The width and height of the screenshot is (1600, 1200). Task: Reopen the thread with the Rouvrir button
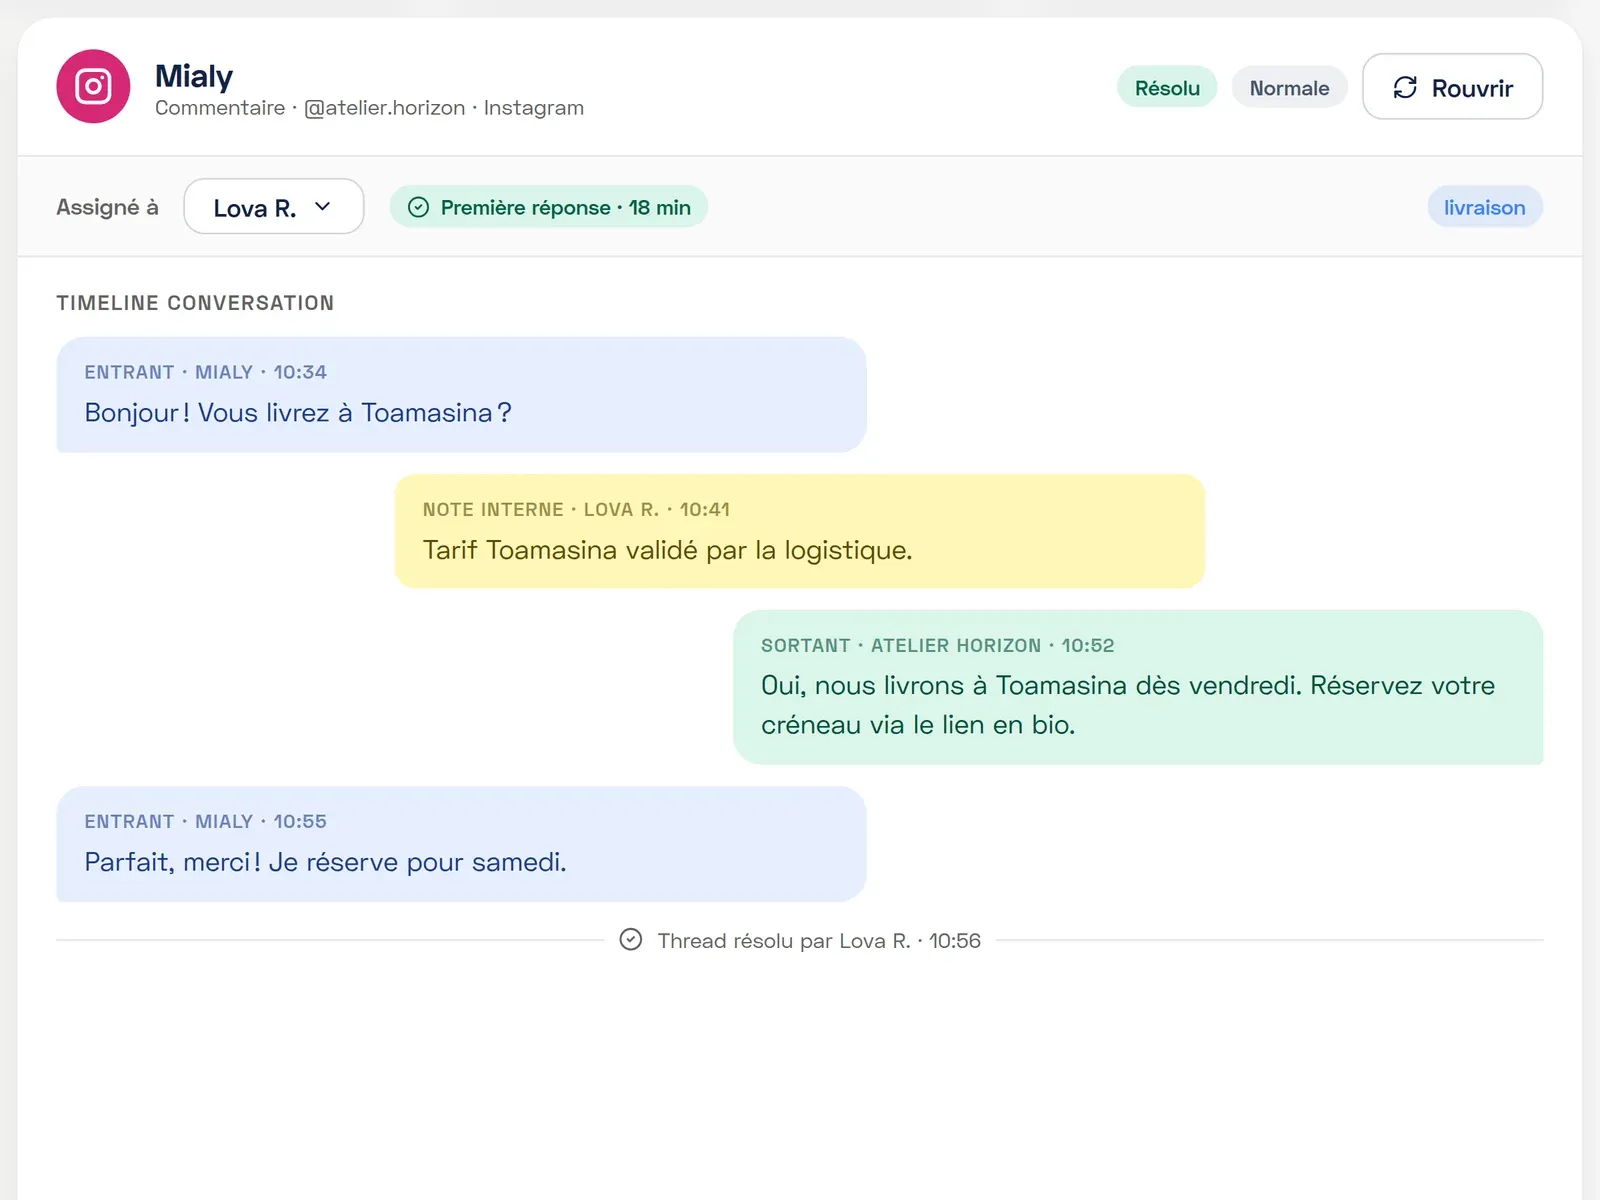tap(1452, 87)
